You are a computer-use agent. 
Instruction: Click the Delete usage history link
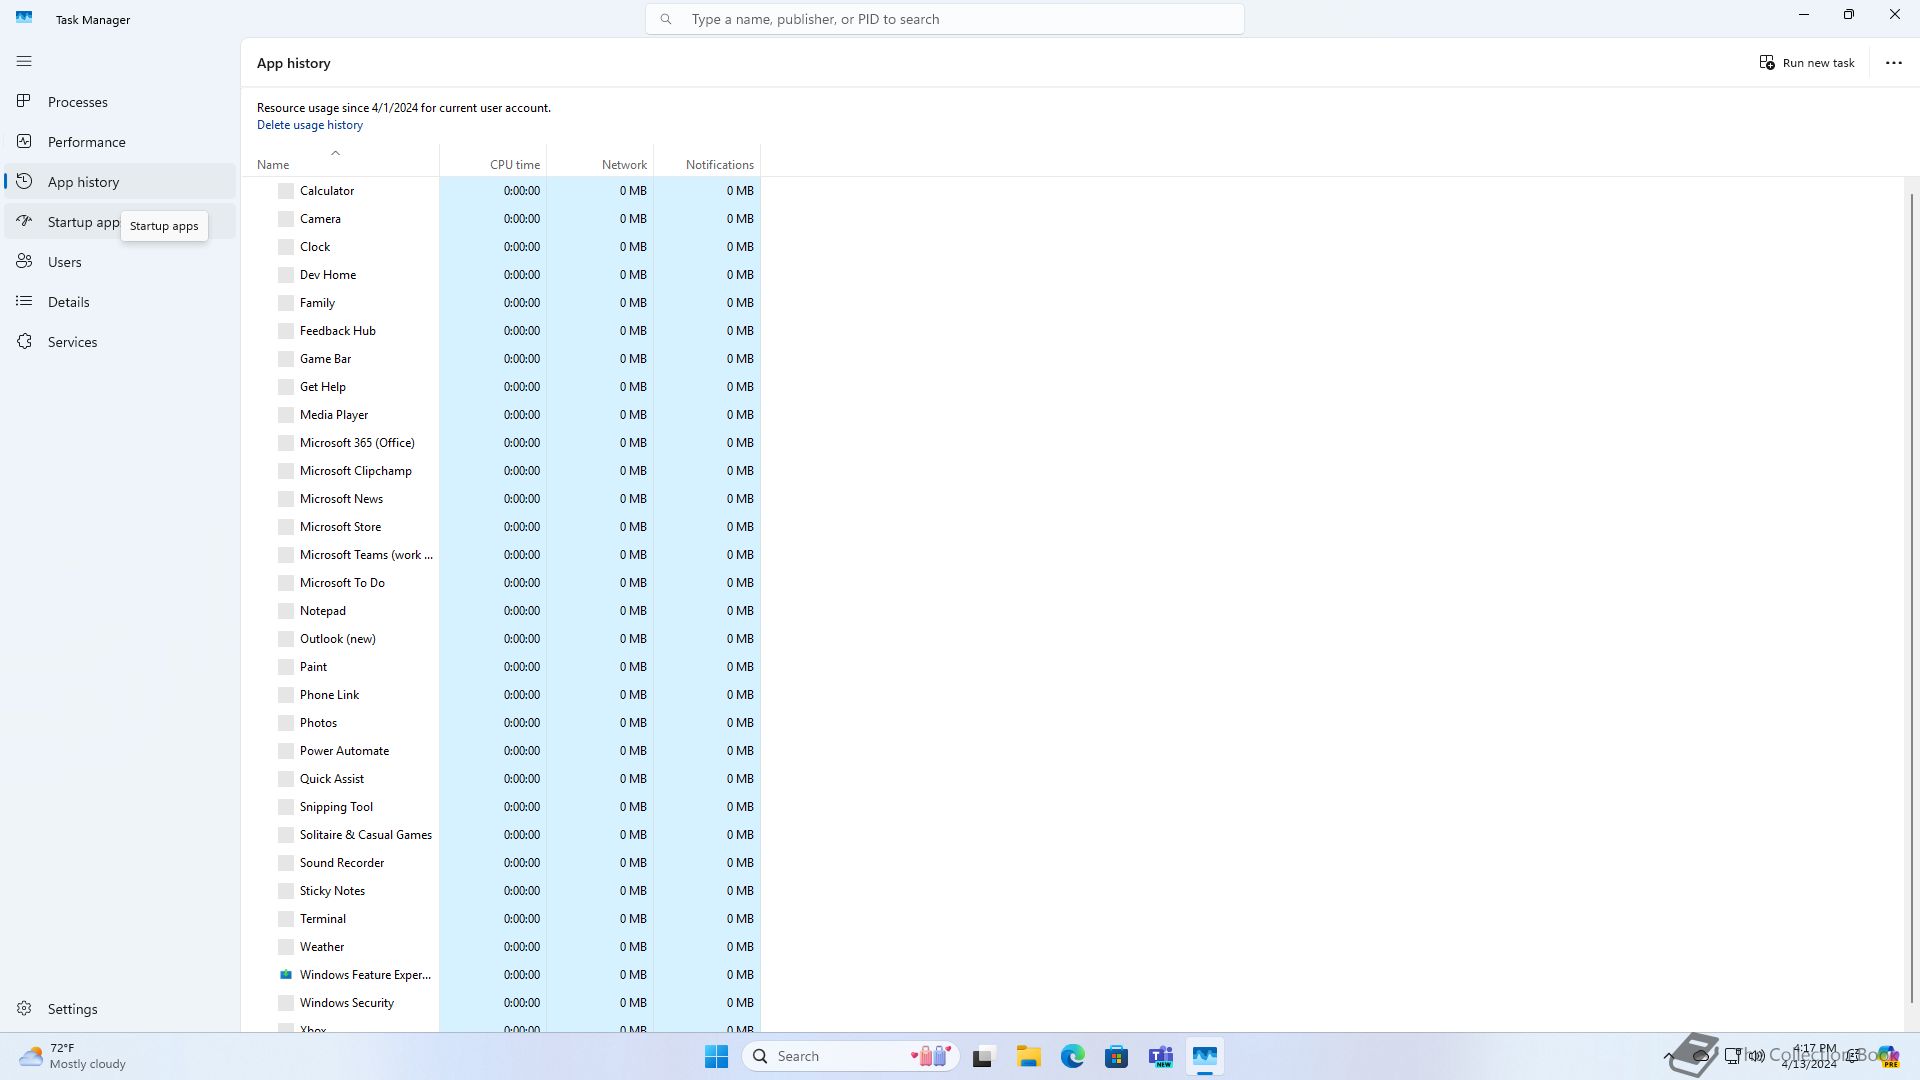(309, 125)
